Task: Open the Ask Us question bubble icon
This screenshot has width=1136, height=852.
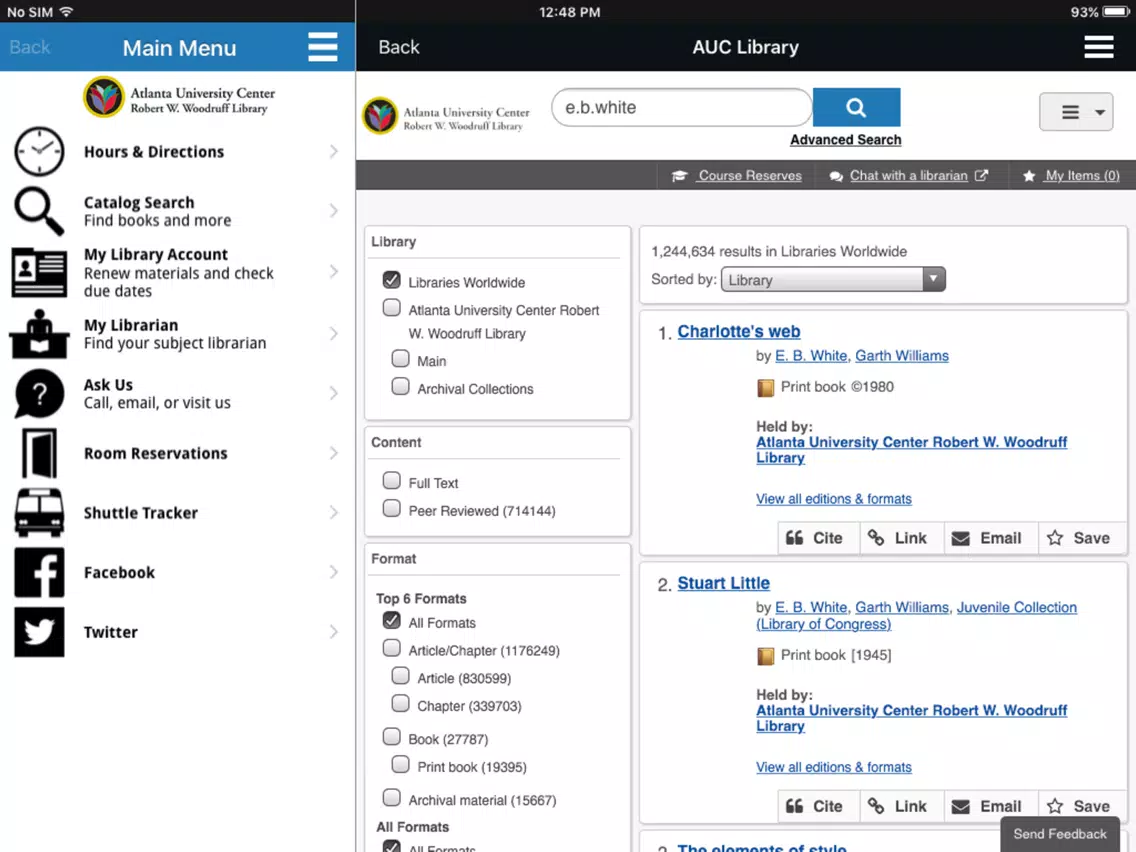Action: pyautogui.click(x=39, y=393)
